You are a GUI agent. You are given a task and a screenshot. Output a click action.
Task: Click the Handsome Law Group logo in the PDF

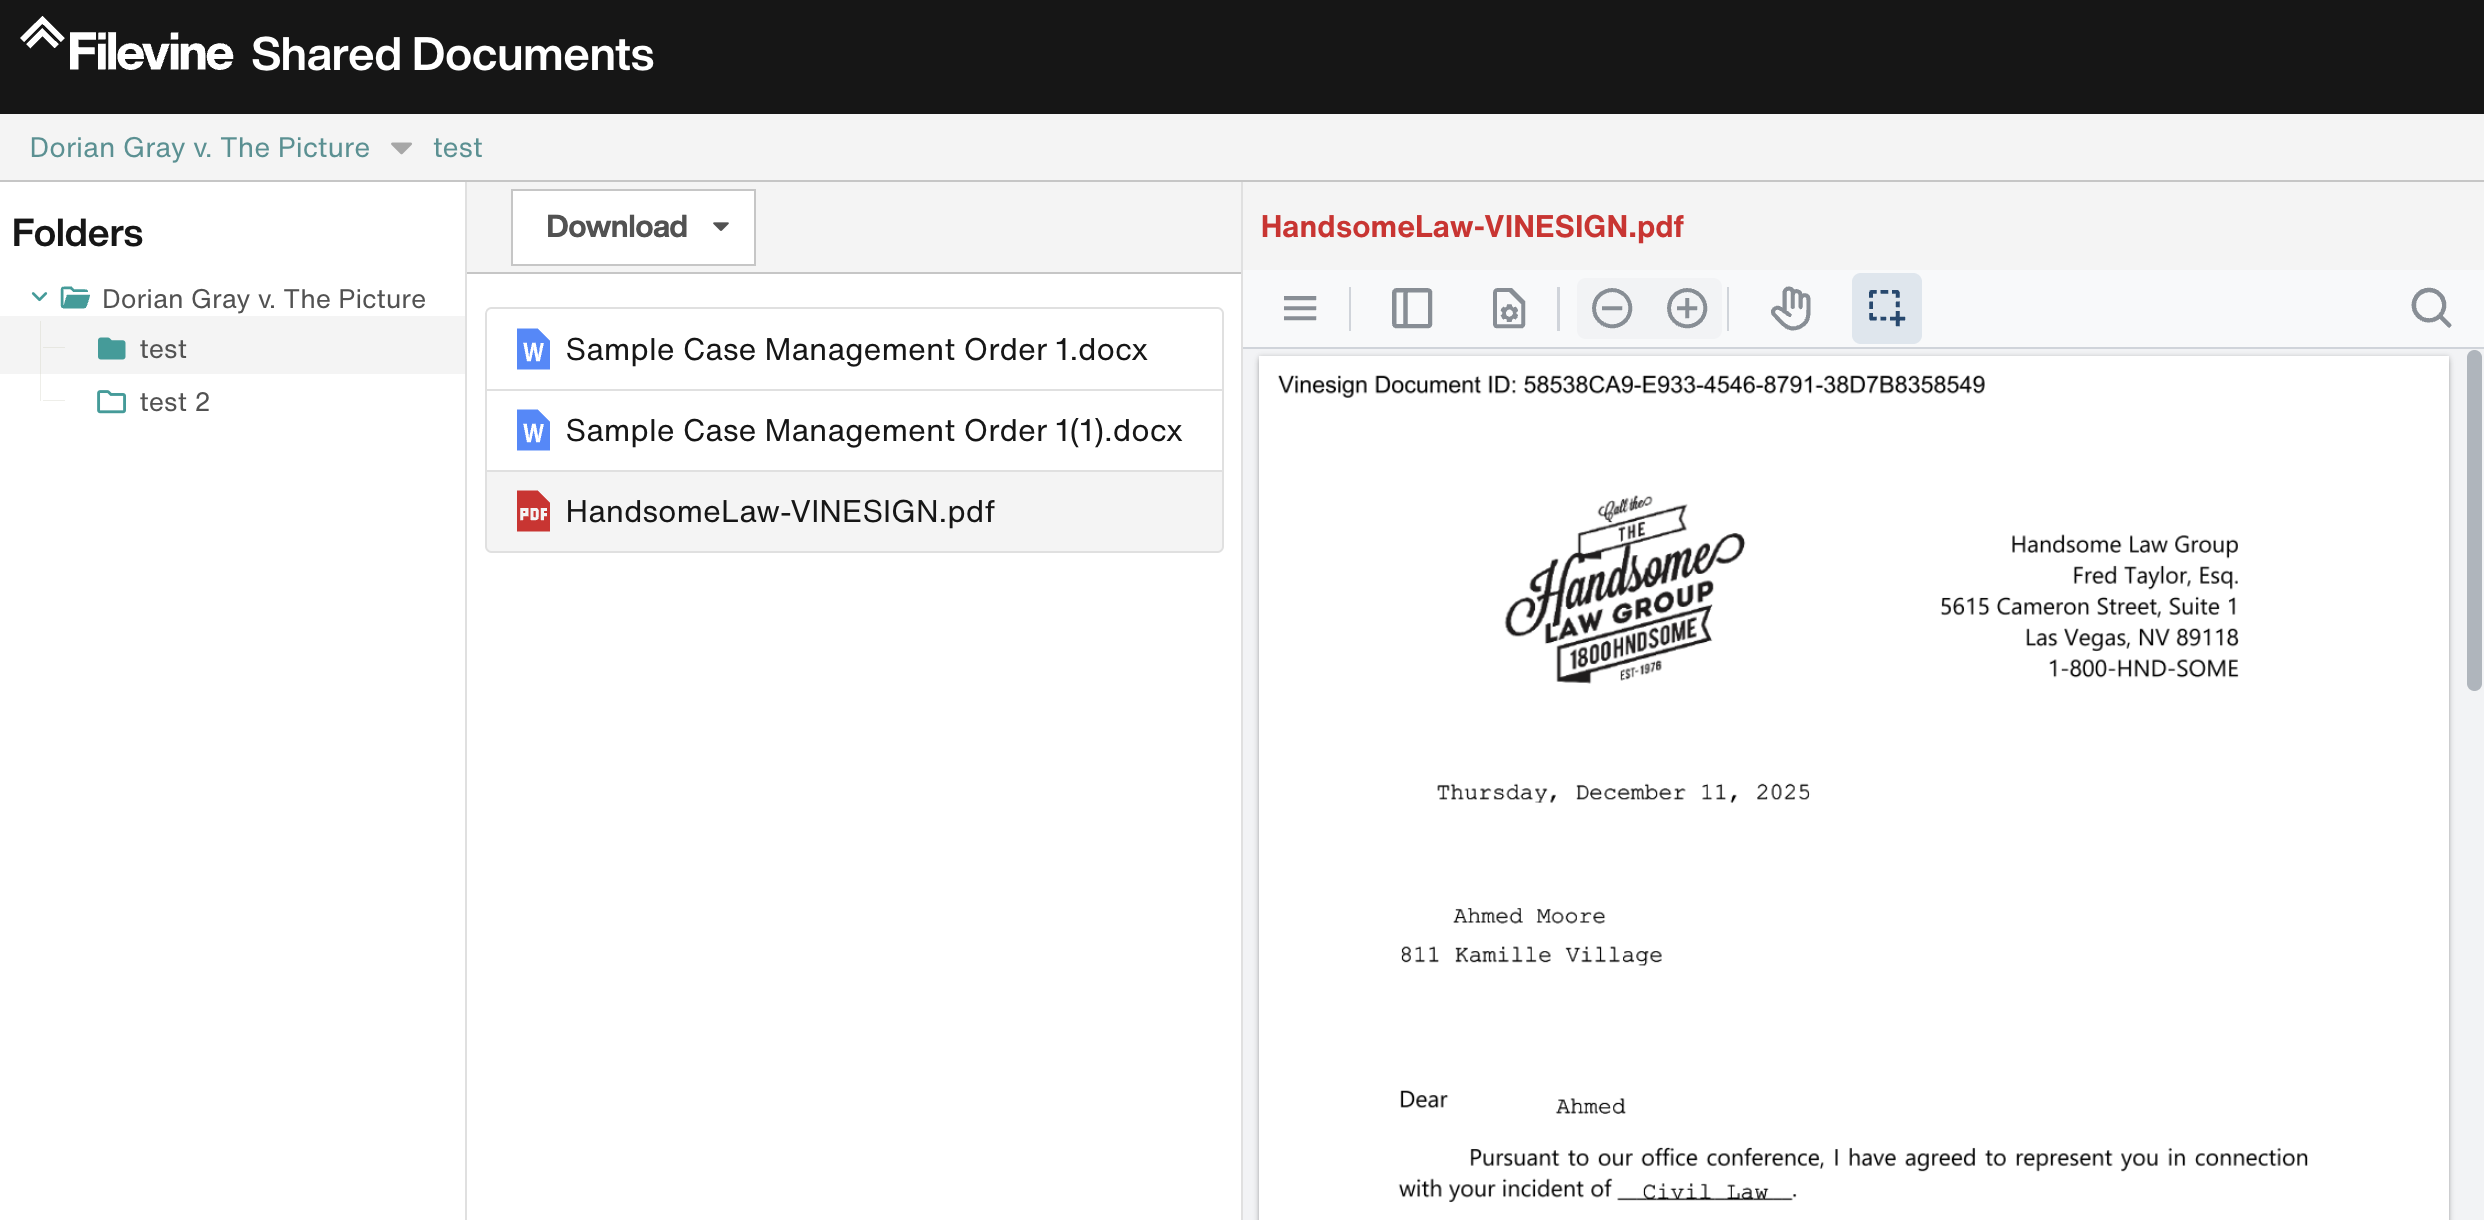coord(1625,590)
